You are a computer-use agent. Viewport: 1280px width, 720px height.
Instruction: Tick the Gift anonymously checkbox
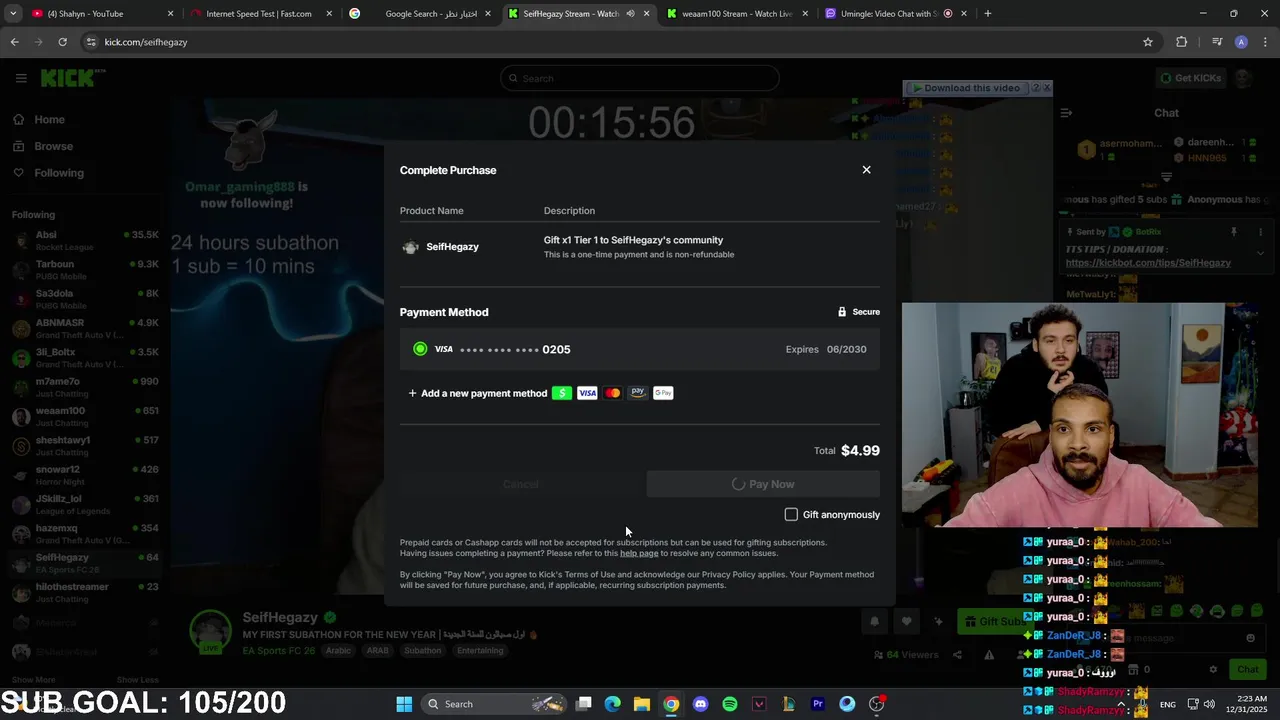tap(791, 514)
